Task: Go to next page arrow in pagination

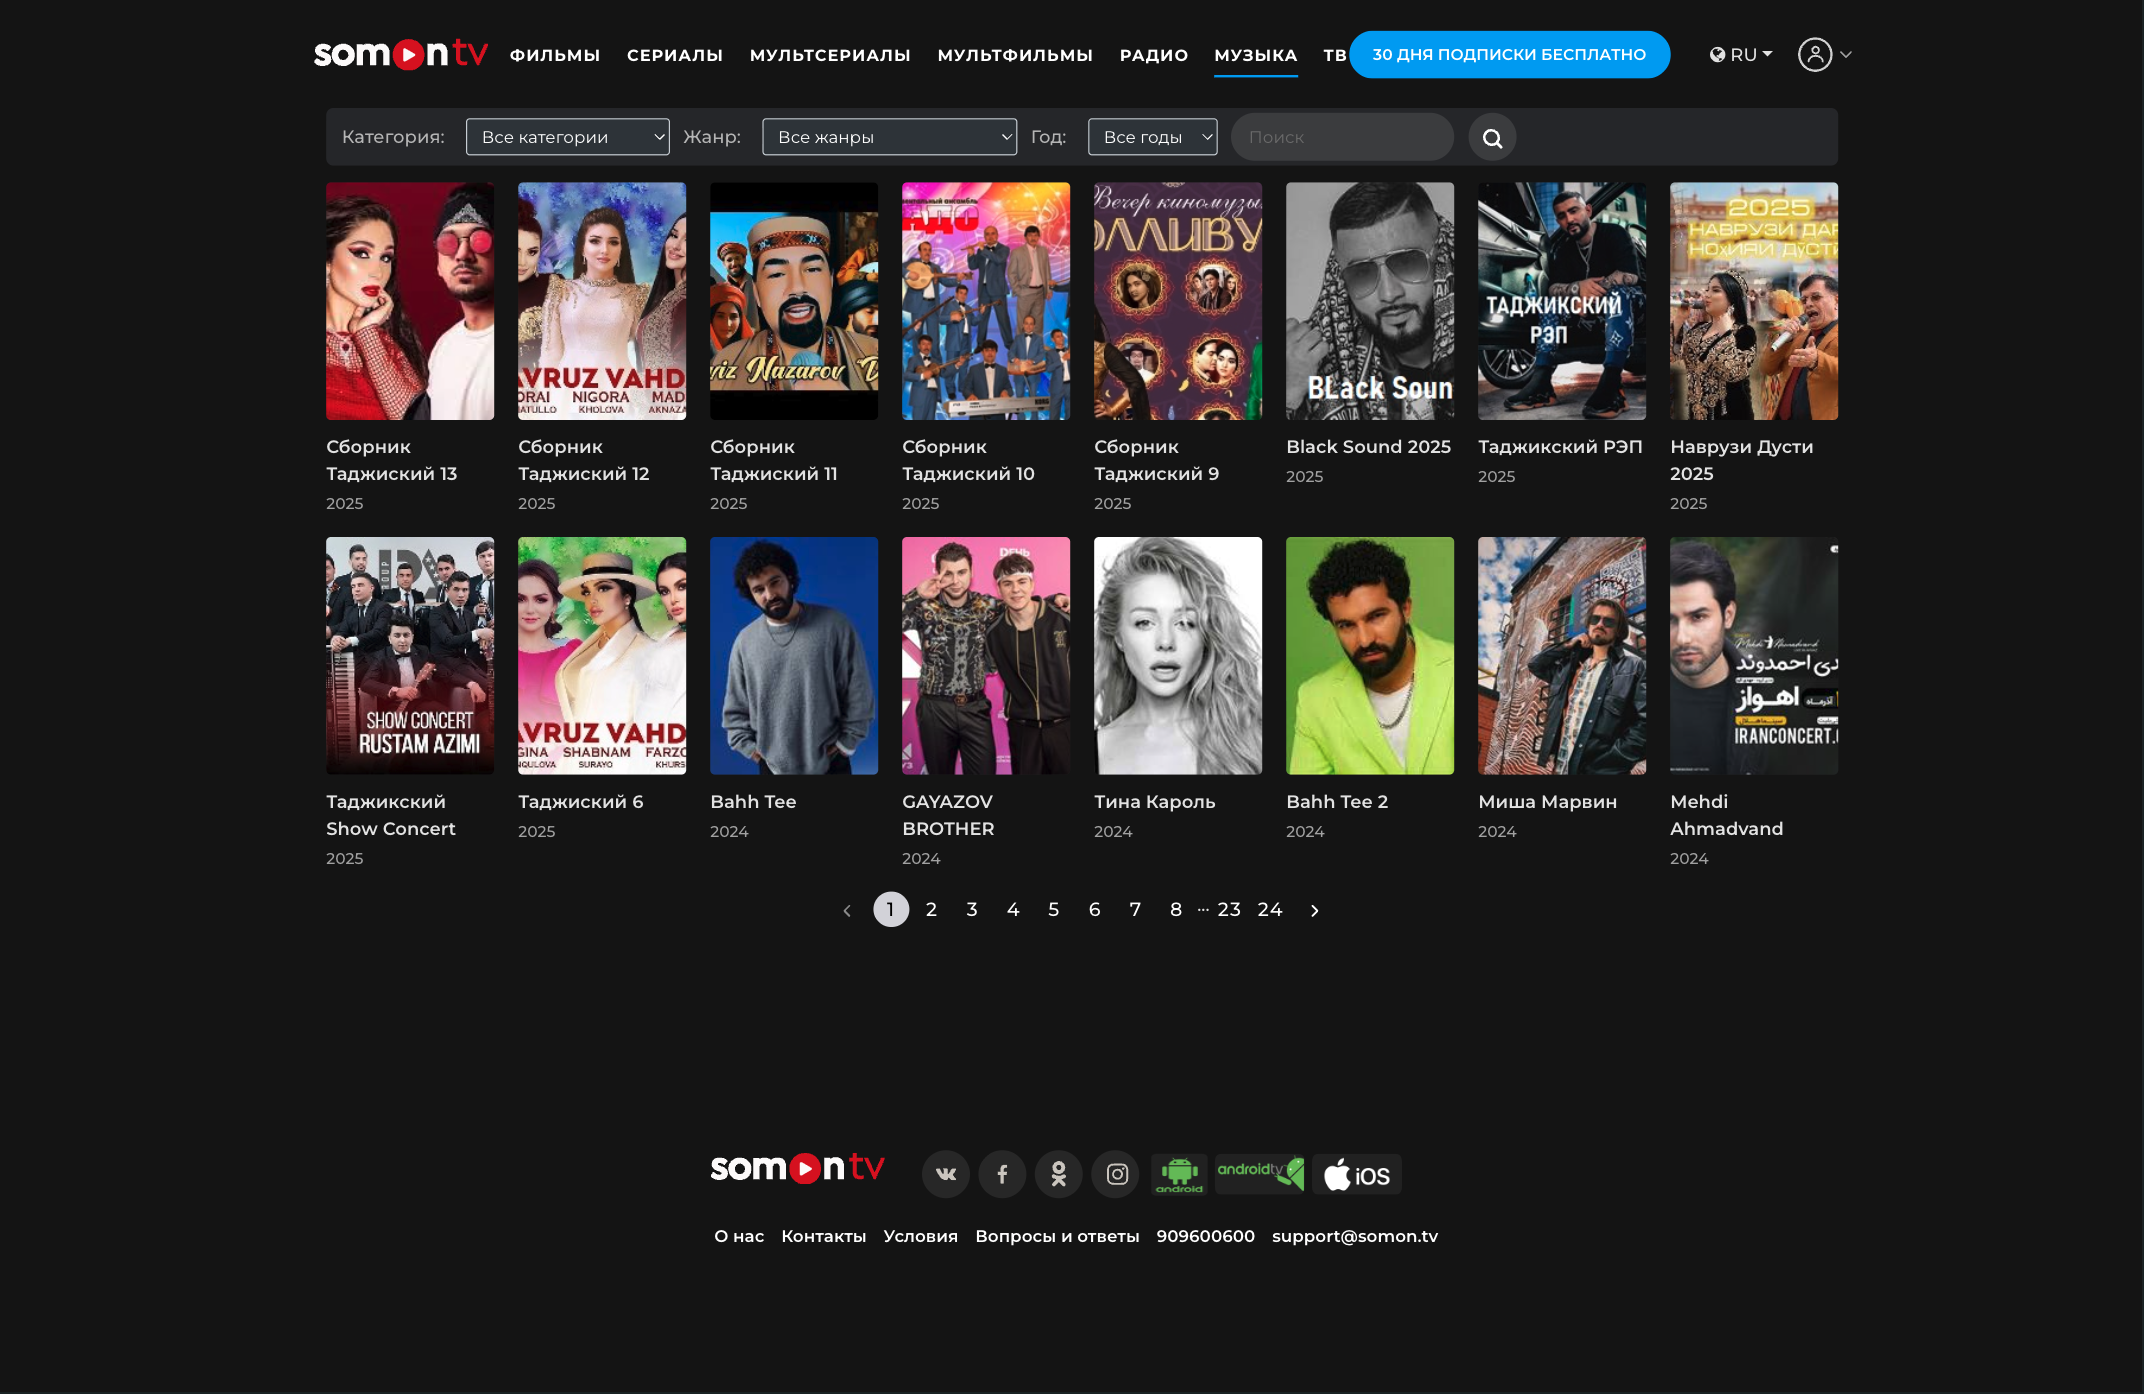Action: (x=1314, y=910)
